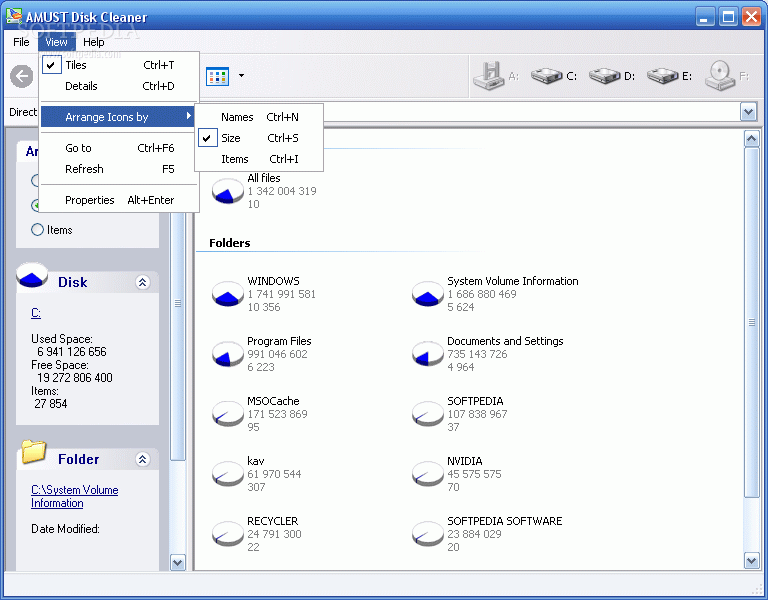768x600 pixels.
Task: Click the MSOCache pie icon
Action: 228,414
